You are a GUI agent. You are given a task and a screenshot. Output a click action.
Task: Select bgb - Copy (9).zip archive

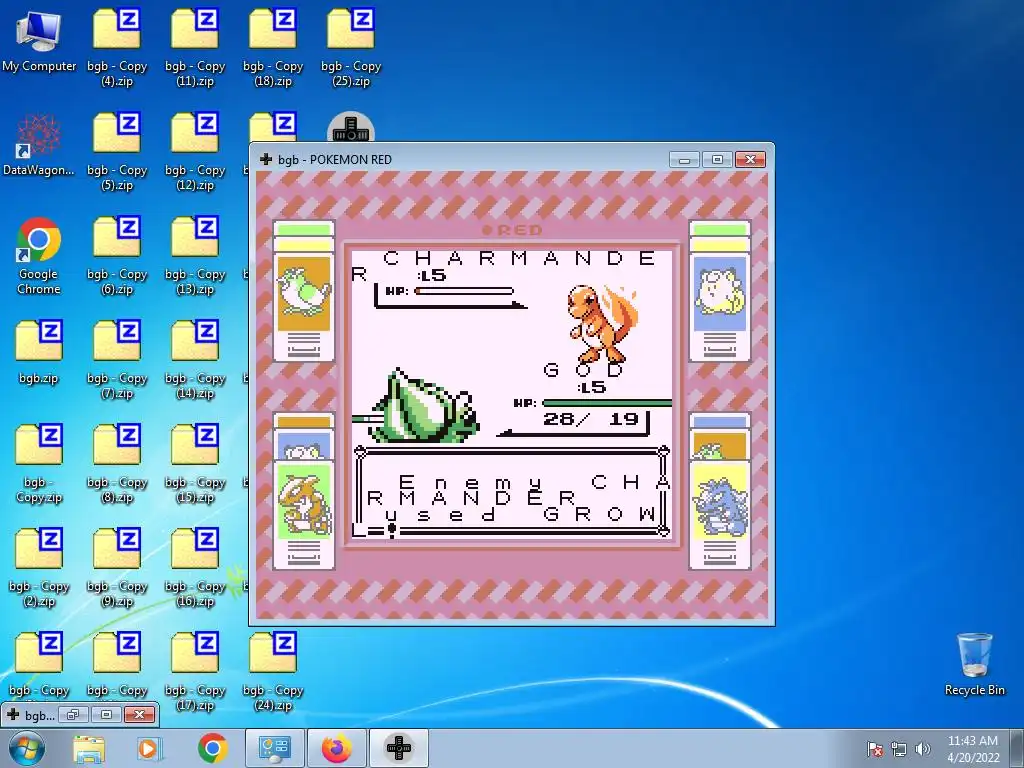click(117, 568)
